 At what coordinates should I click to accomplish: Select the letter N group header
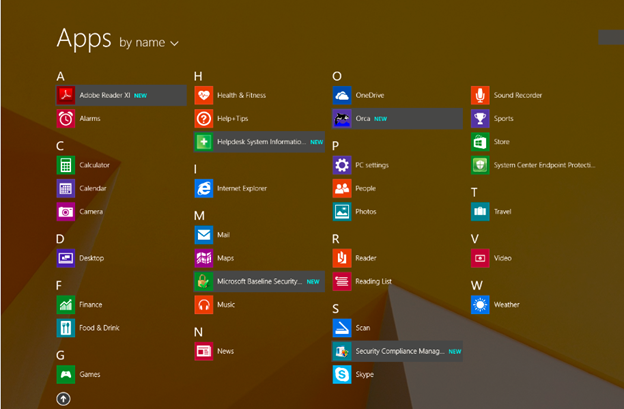click(x=198, y=332)
